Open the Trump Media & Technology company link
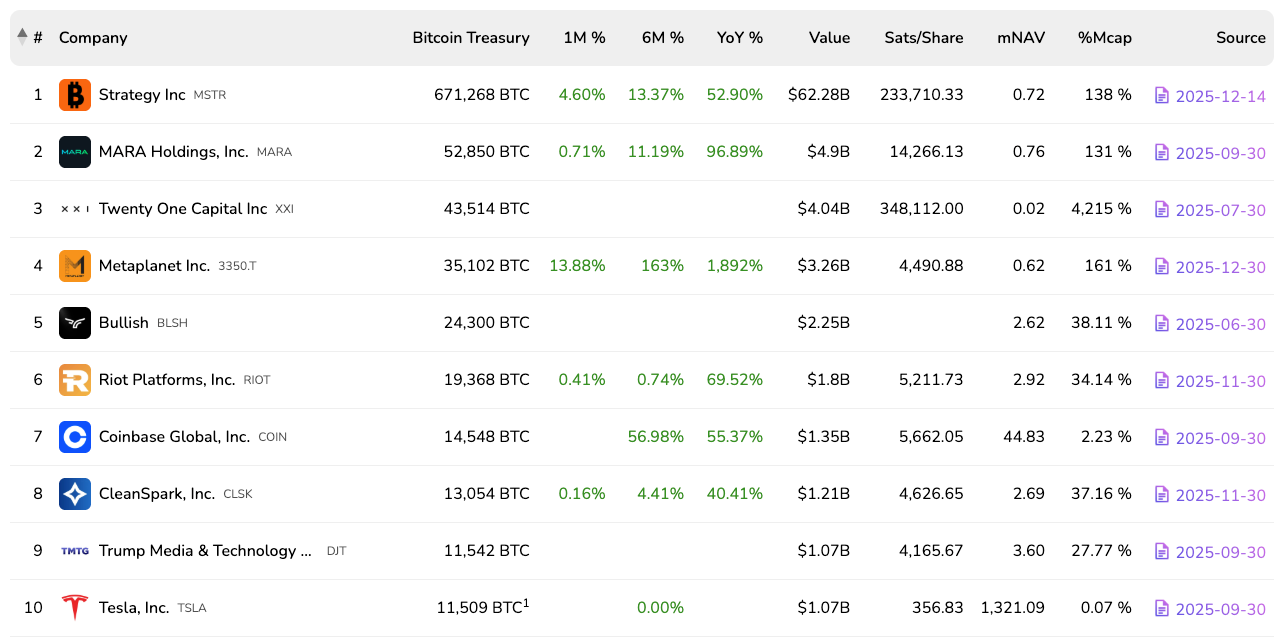This screenshot has height=637, width=1285. (197, 551)
